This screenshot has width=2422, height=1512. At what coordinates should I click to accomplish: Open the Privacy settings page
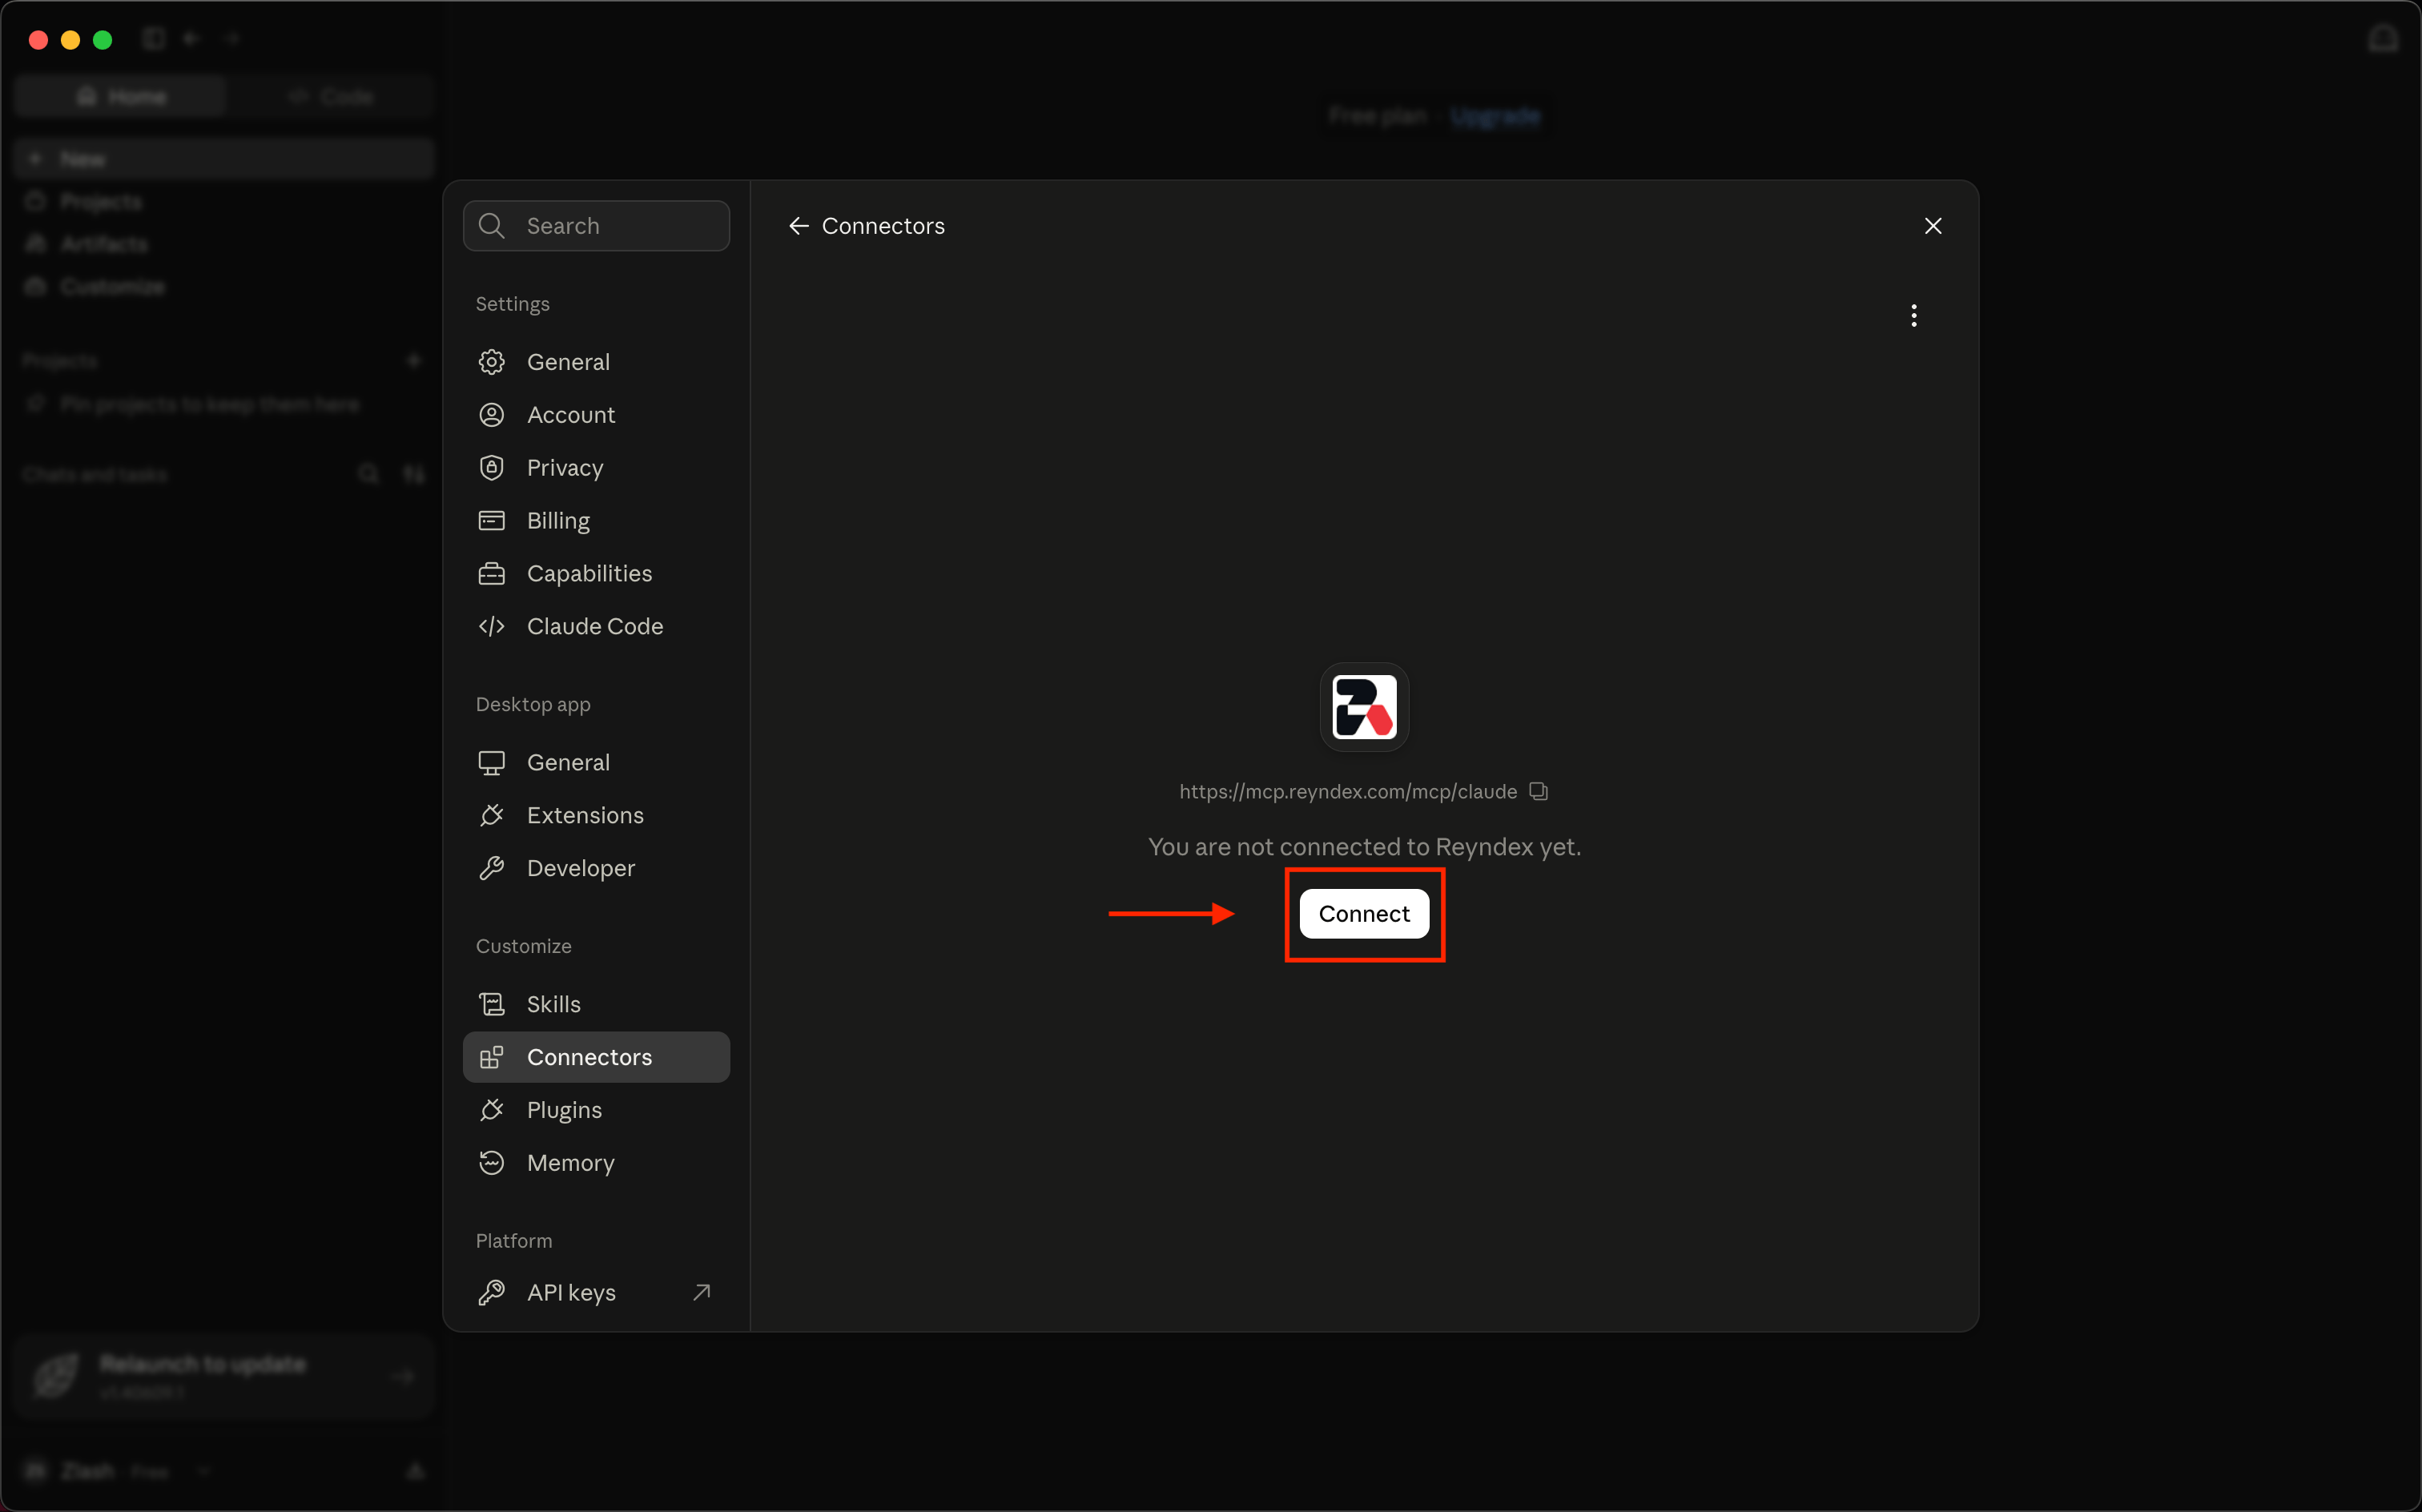point(596,468)
